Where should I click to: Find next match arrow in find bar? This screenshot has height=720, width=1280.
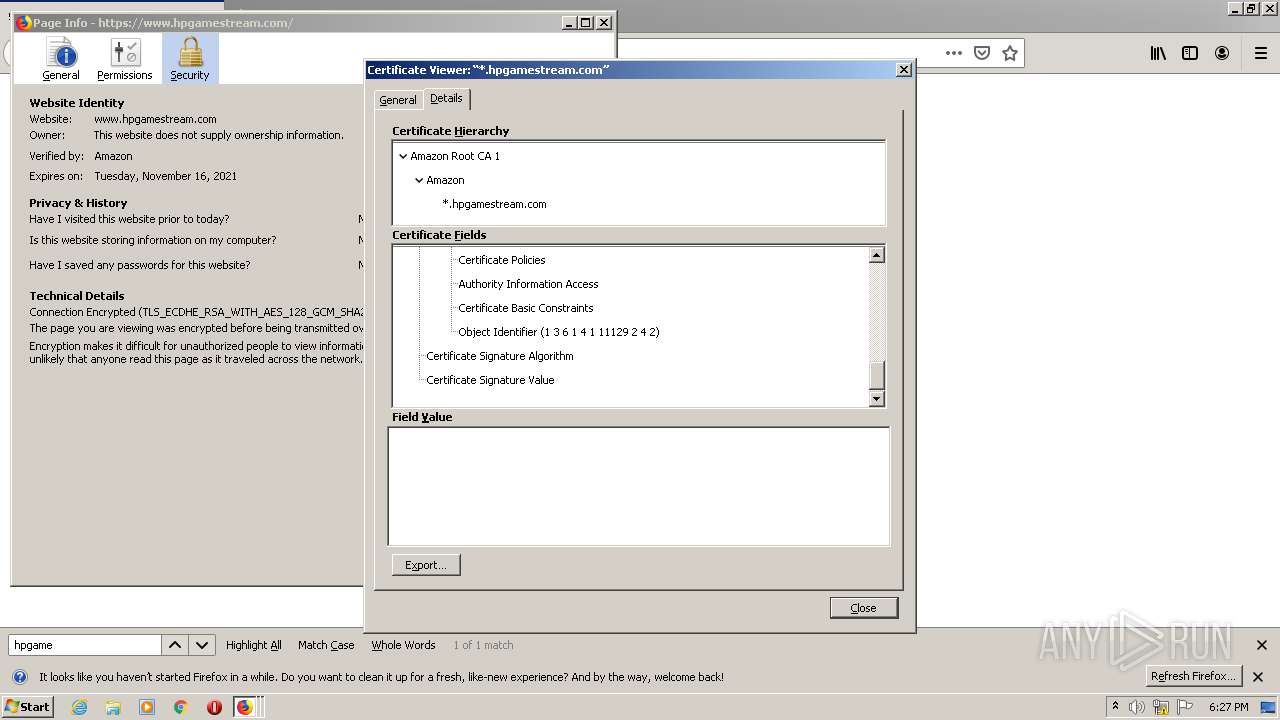(202, 645)
